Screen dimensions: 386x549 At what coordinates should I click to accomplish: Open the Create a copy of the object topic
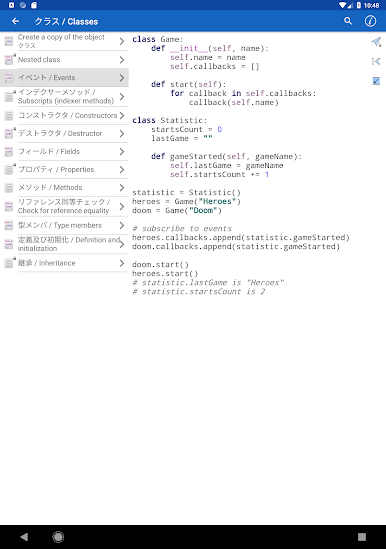pos(64,41)
